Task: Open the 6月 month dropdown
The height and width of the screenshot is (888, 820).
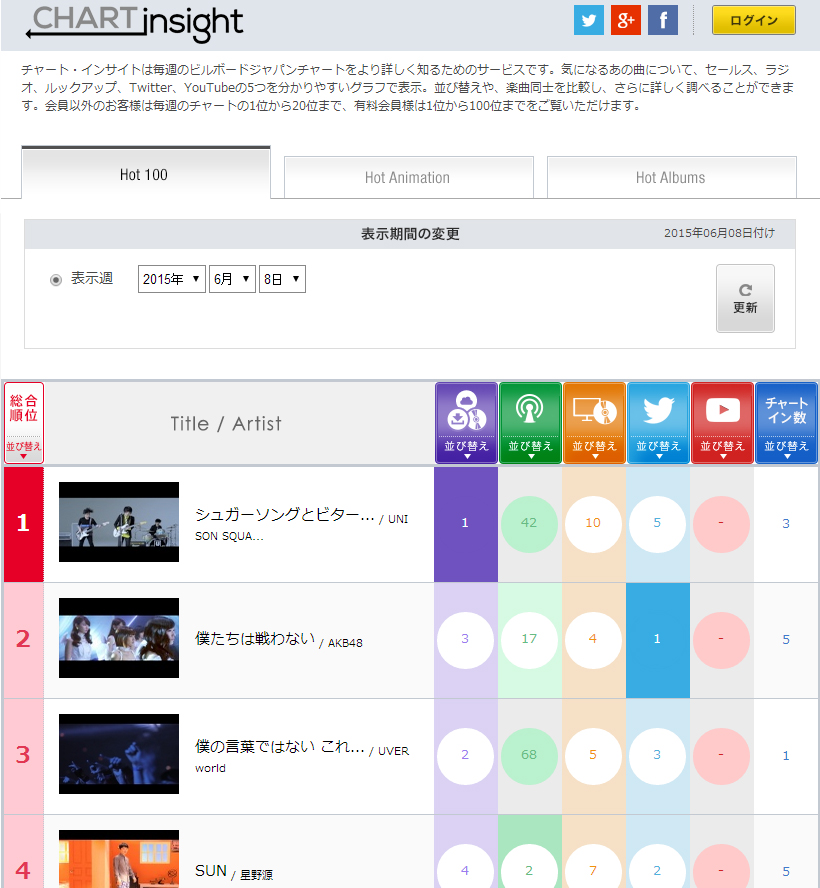Action: pos(232,279)
